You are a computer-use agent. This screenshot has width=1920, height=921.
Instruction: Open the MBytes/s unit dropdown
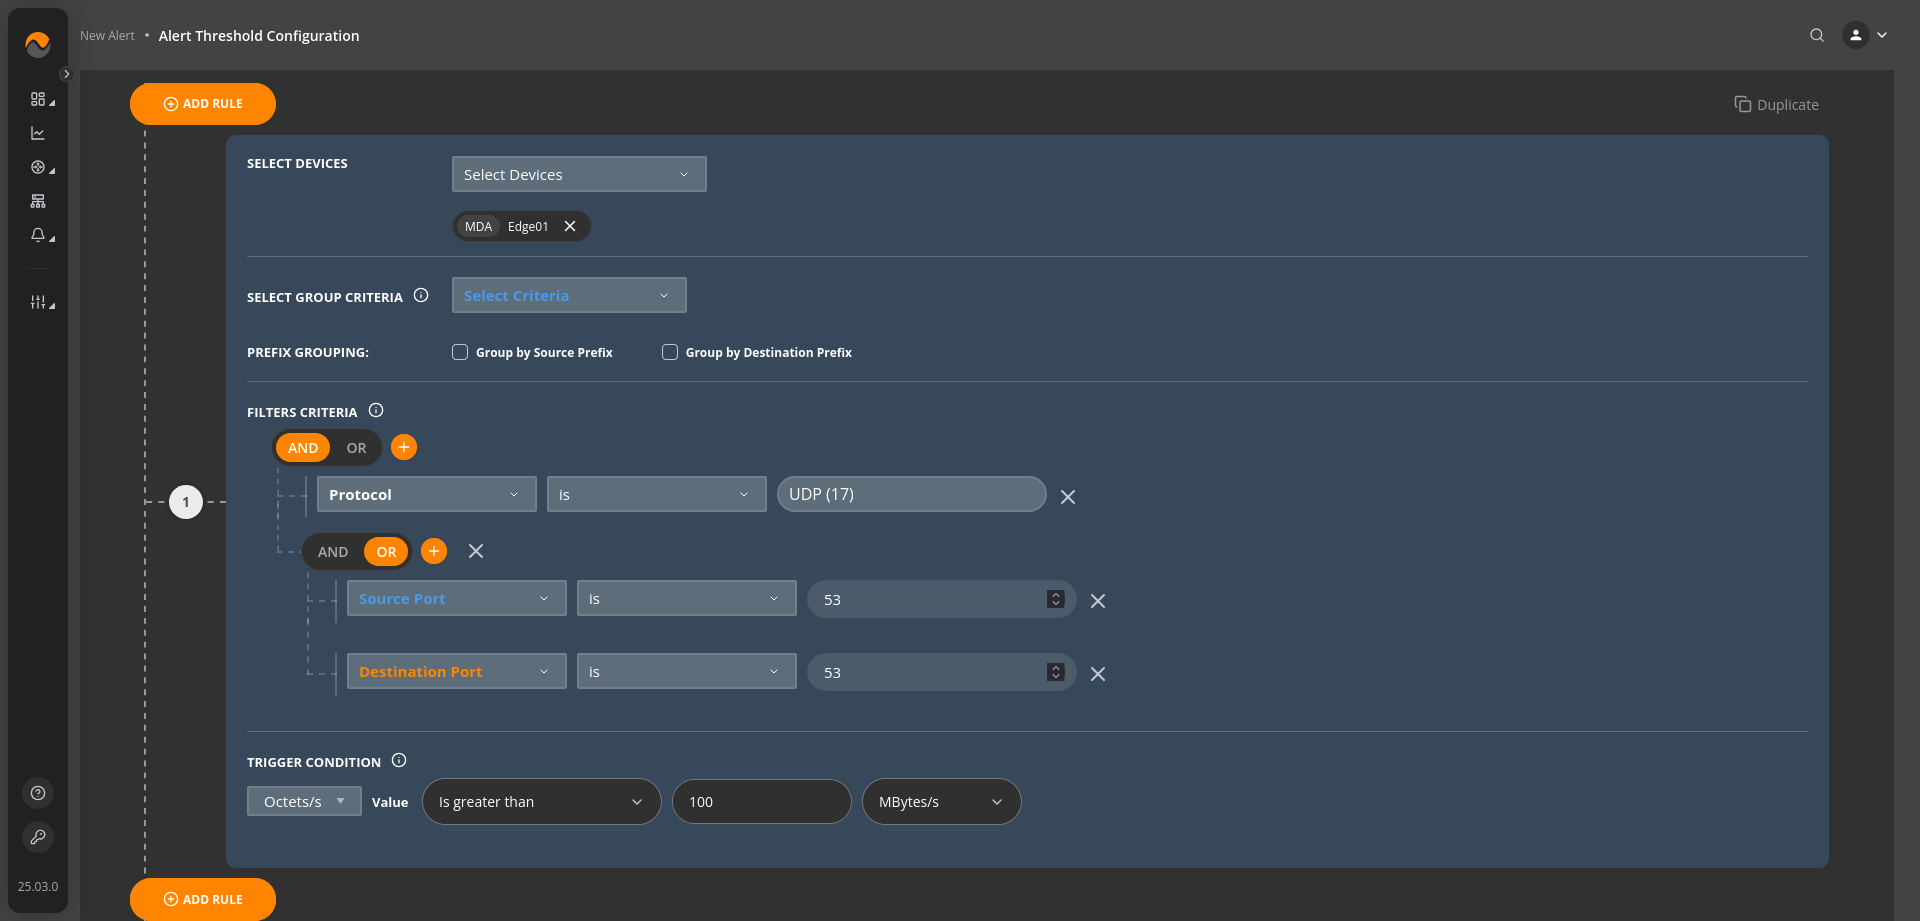point(940,802)
